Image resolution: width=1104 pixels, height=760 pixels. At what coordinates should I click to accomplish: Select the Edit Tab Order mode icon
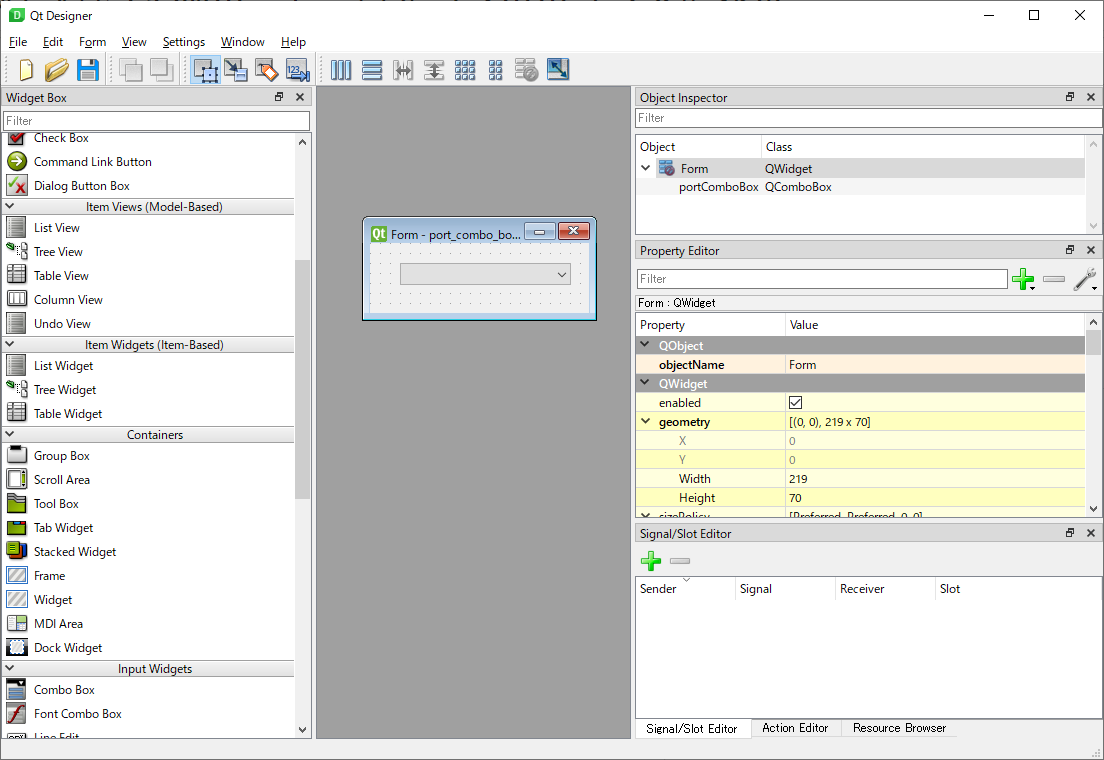tap(298, 70)
